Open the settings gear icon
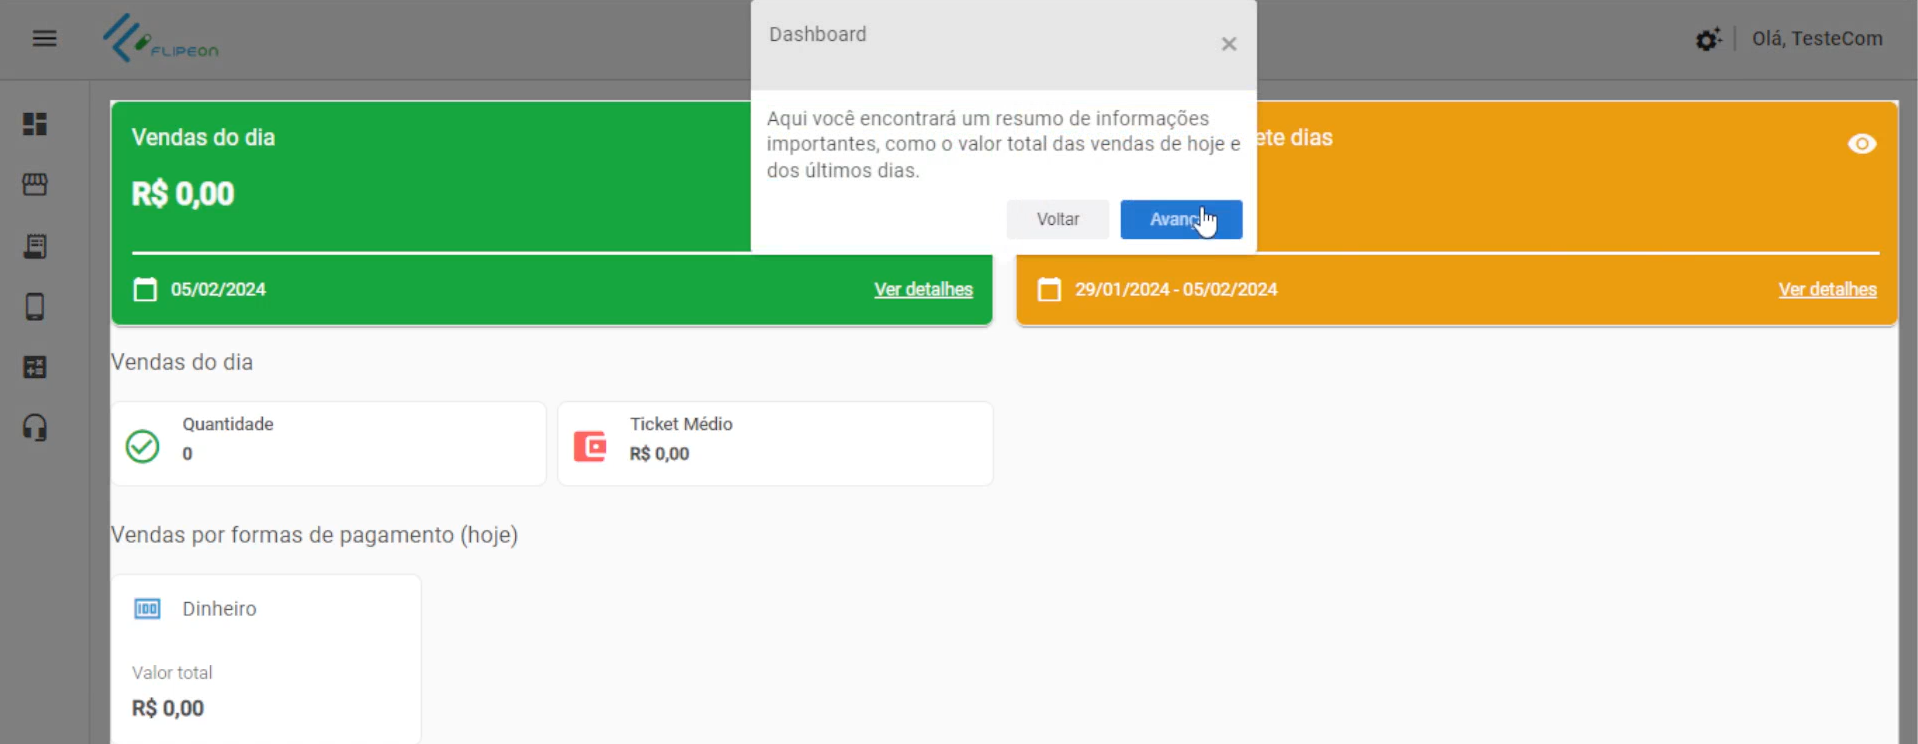 [x=1708, y=39]
